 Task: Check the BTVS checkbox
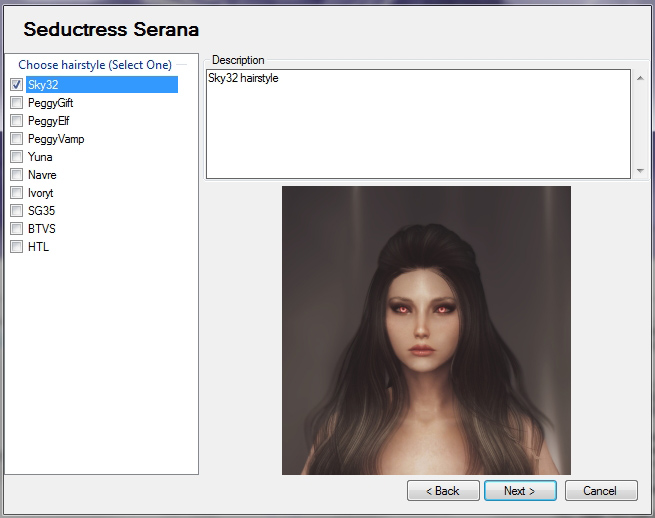click(x=16, y=229)
